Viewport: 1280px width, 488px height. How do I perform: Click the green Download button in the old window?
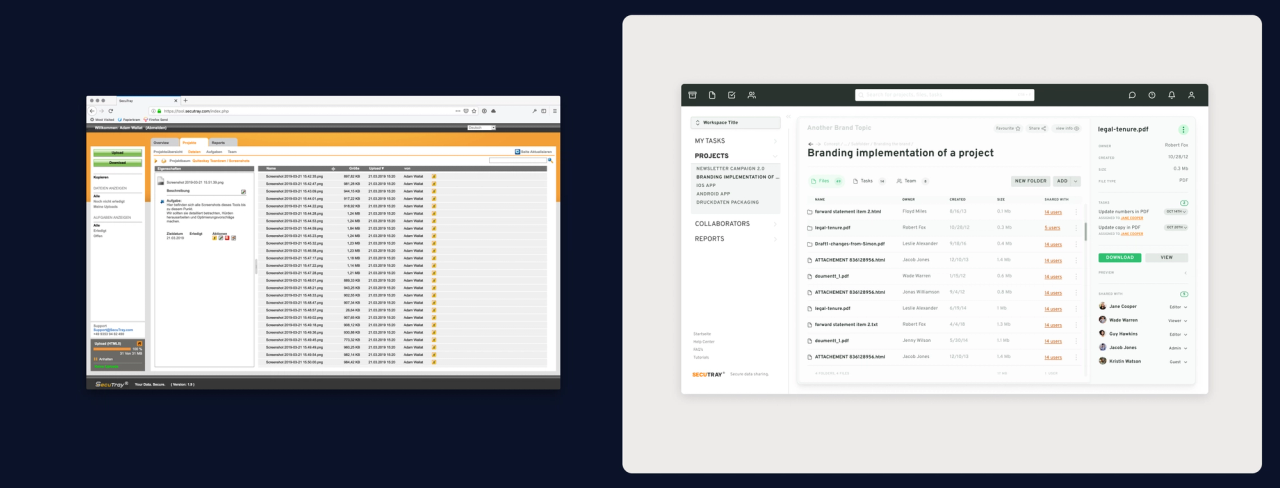(117, 162)
